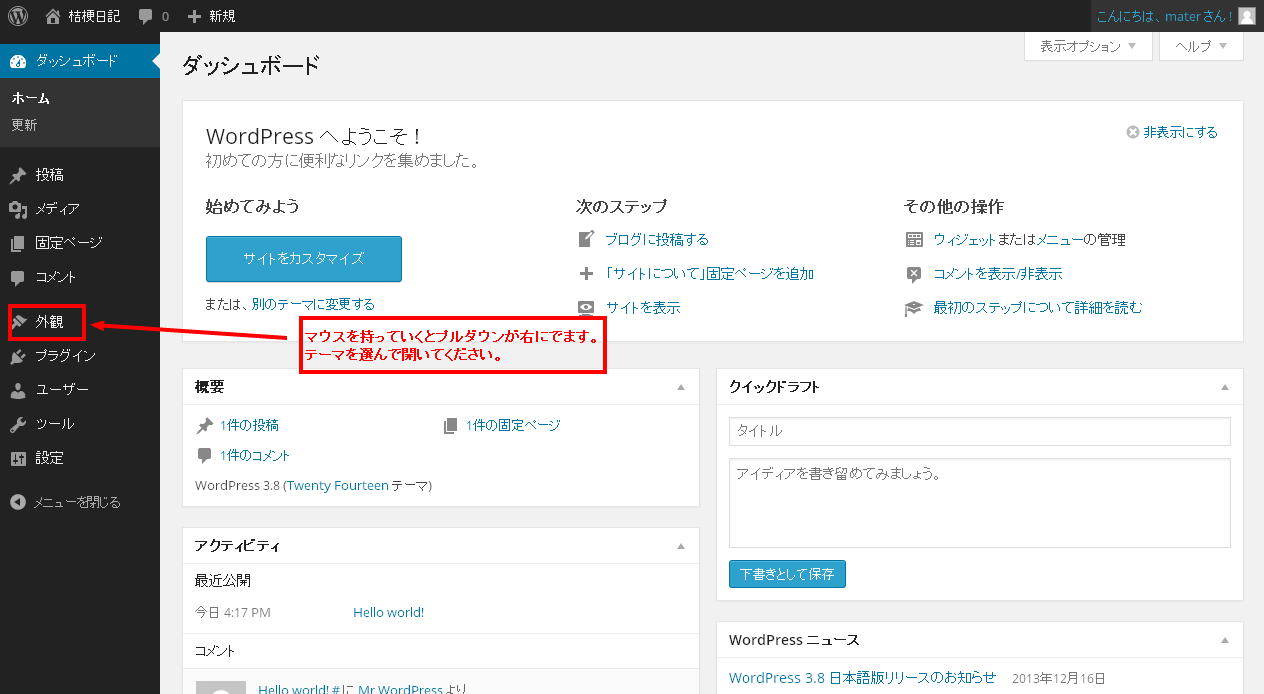Click the Mr WordPress commenter link
The image size is (1264, 694).
point(400,688)
